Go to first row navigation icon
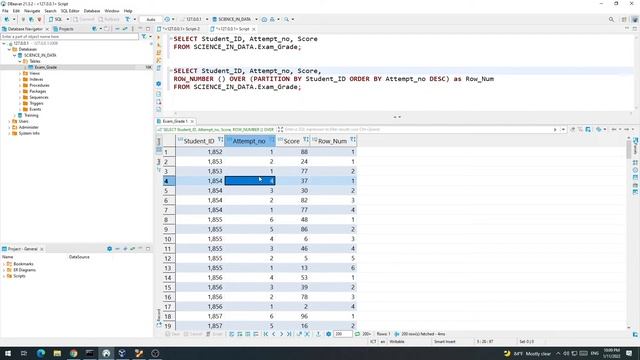Image resolution: width=640 pixels, height=360 pixels. coord(266,334)
